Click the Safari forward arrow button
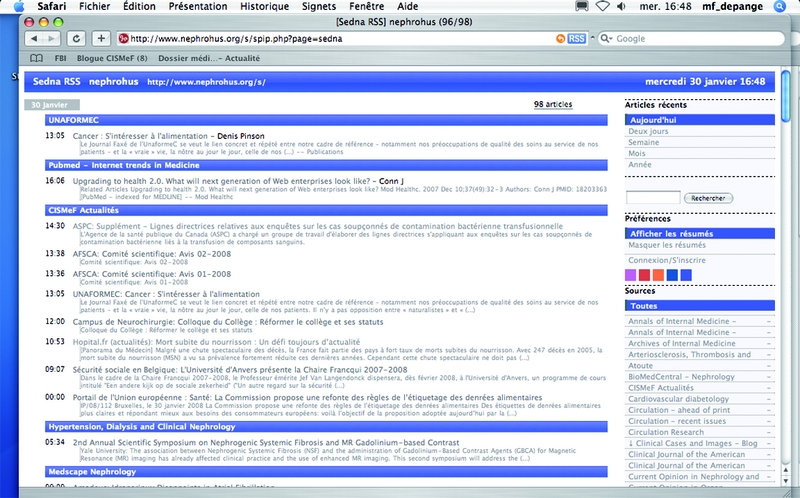The width and height of the screenshot is (800, 498). click(50, 39)
